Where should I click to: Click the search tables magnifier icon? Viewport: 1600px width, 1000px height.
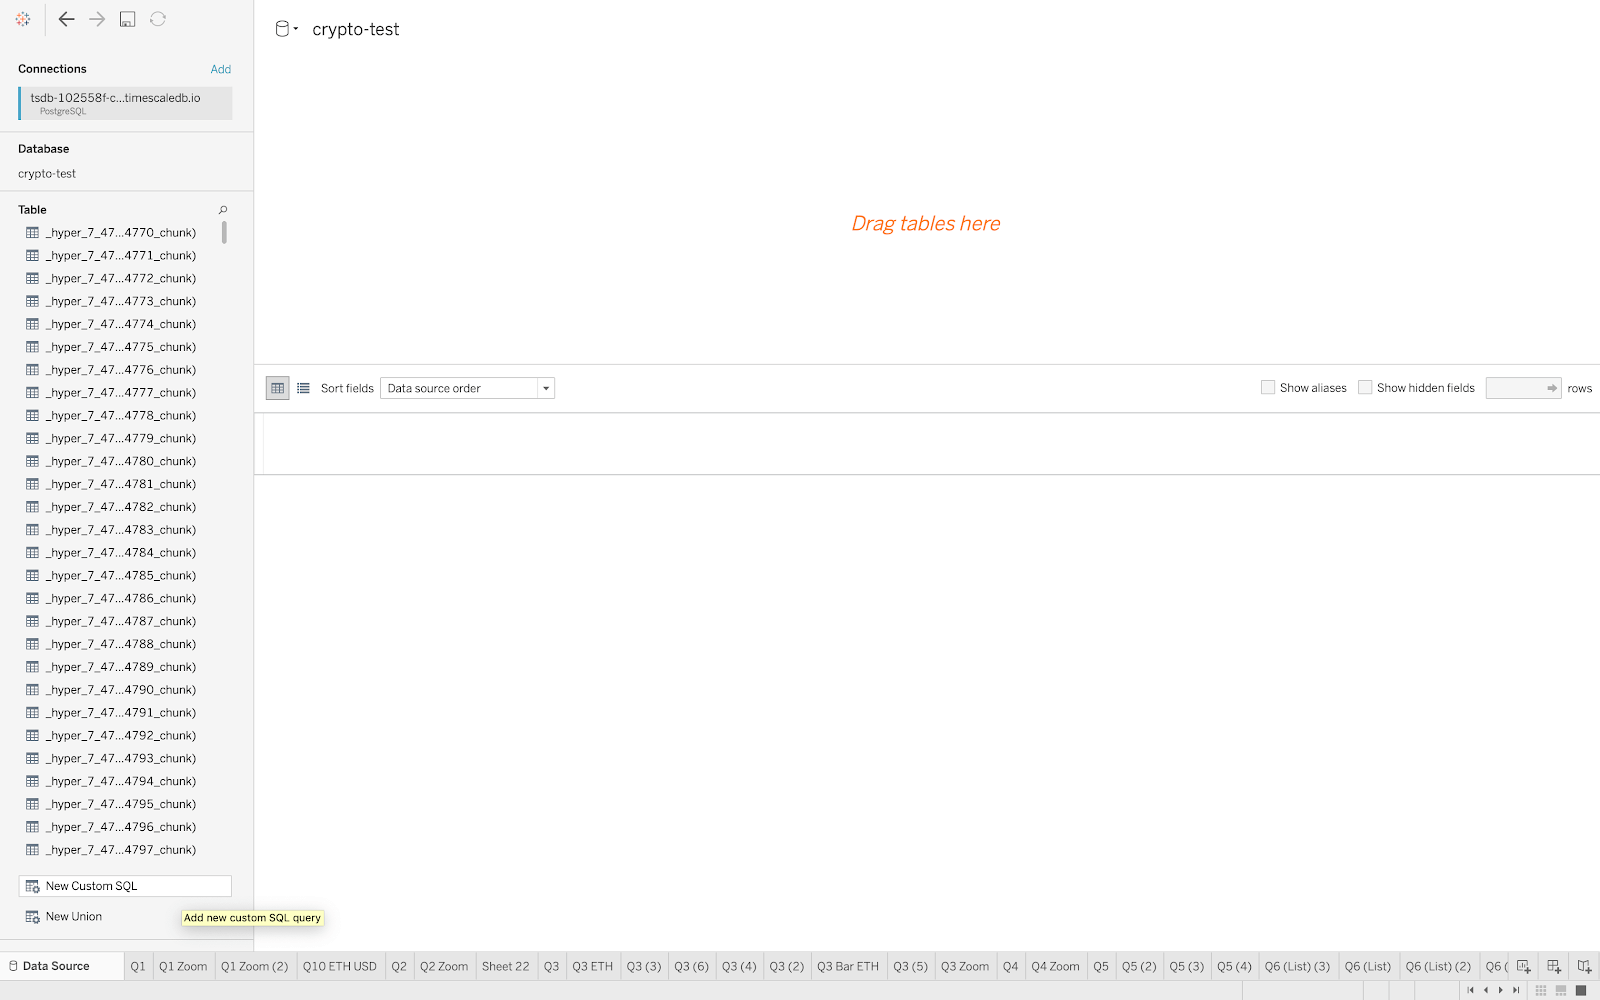[223, 210]
